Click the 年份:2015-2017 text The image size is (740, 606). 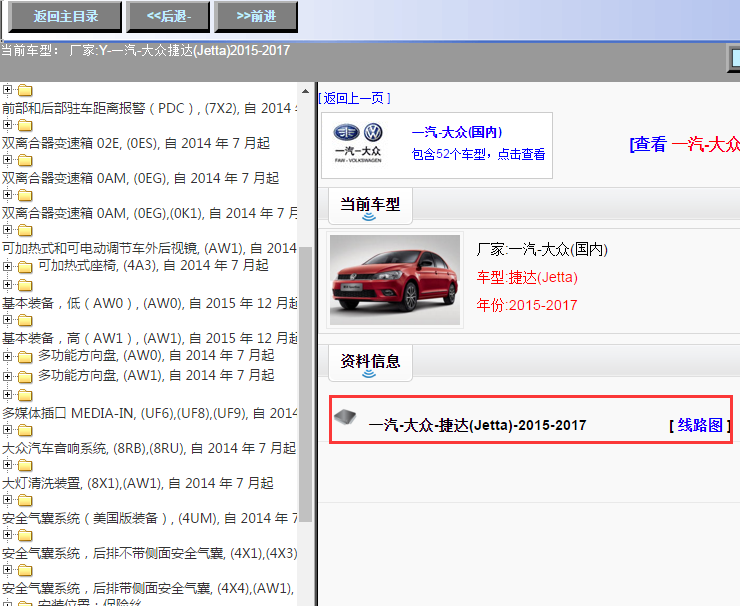click(527, 305)
